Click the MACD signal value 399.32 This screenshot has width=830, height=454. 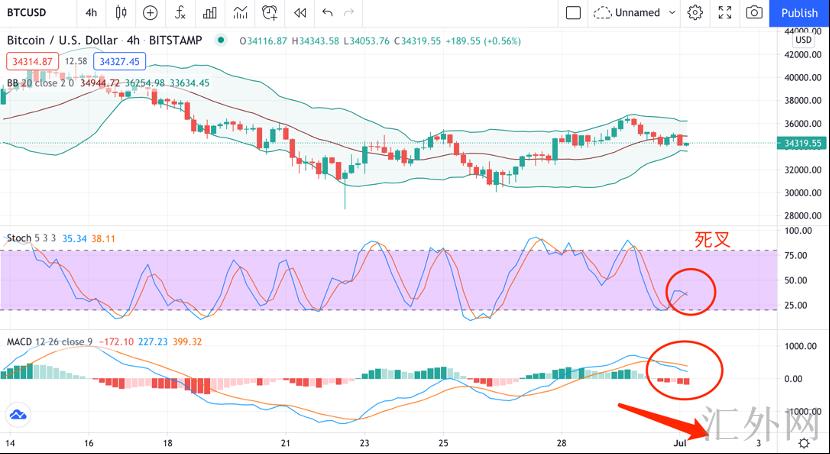click(187, 342)
